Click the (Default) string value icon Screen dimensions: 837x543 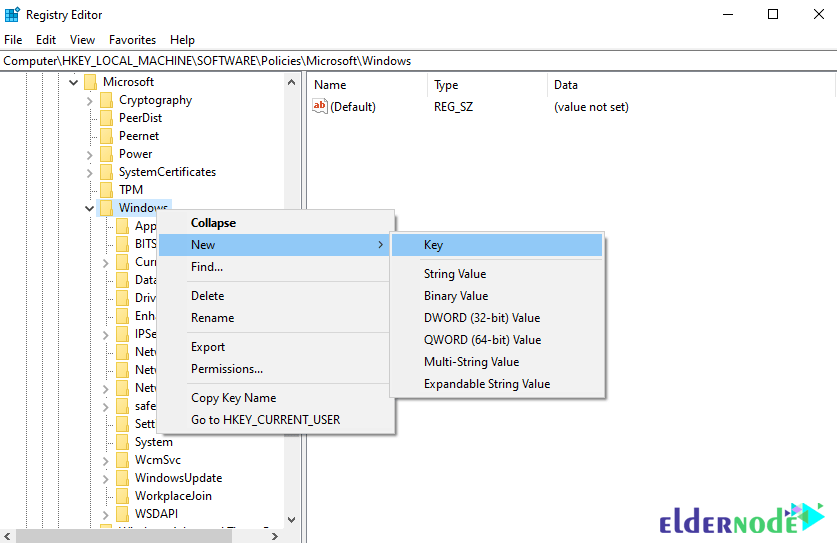320,106
